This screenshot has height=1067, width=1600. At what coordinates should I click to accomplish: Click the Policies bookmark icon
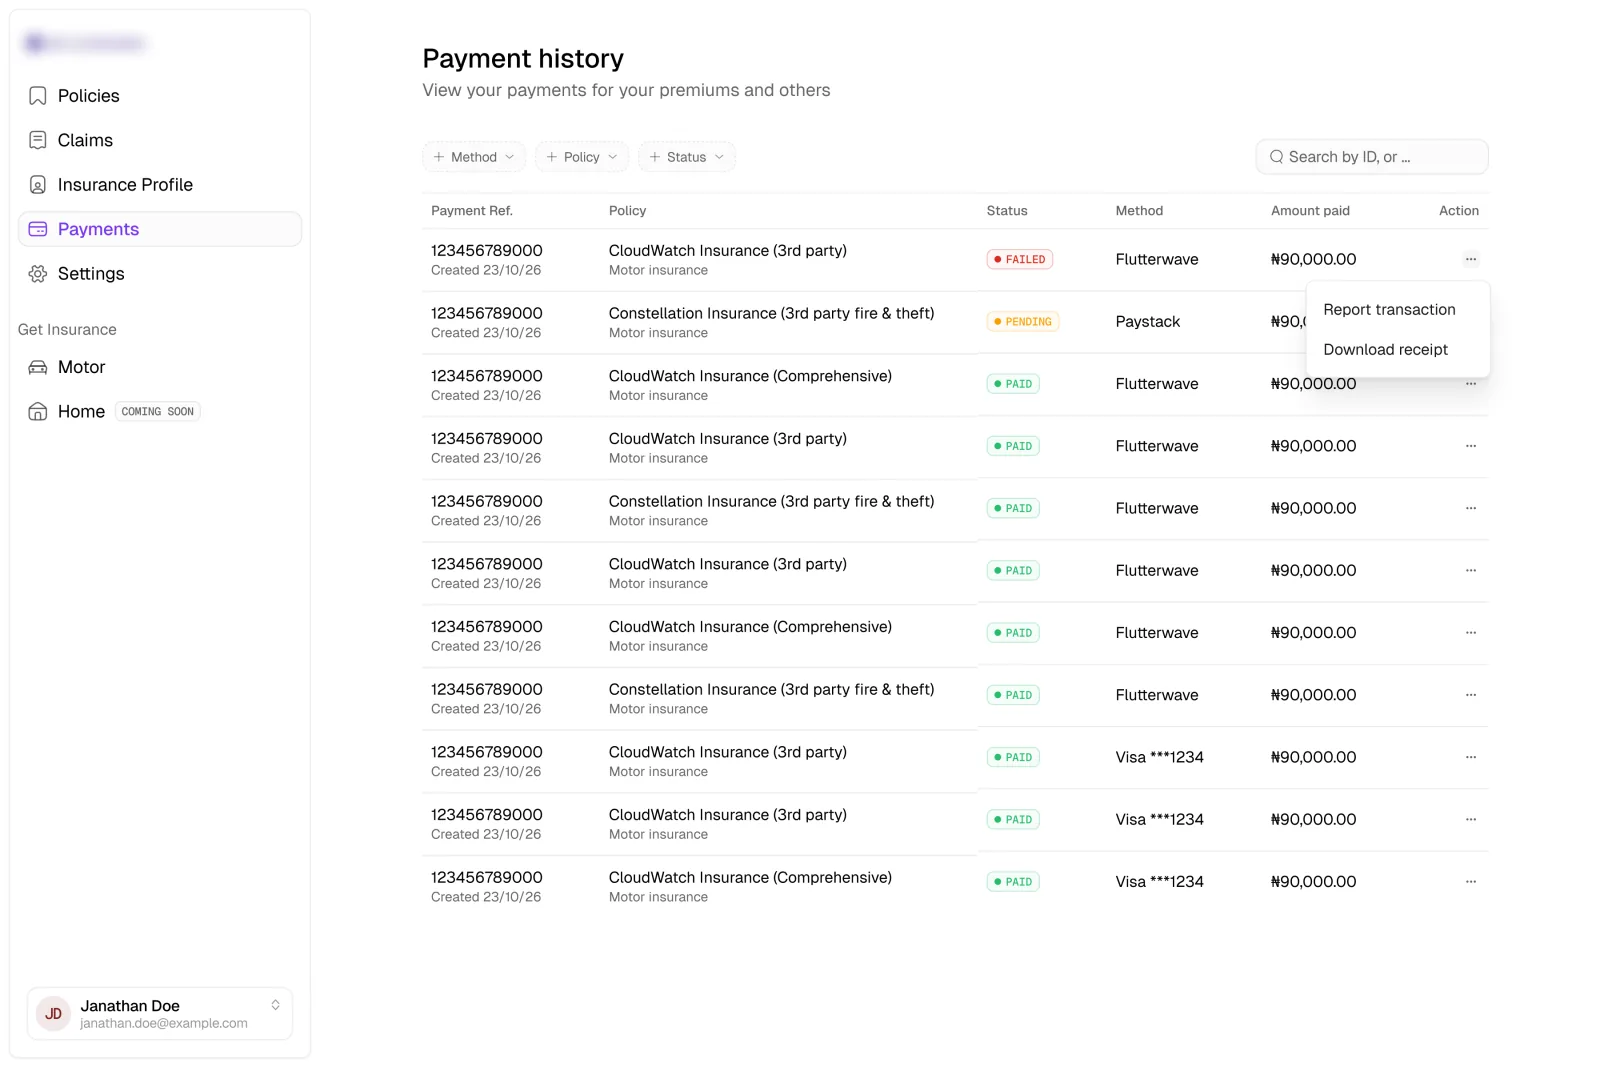point(38,96)
